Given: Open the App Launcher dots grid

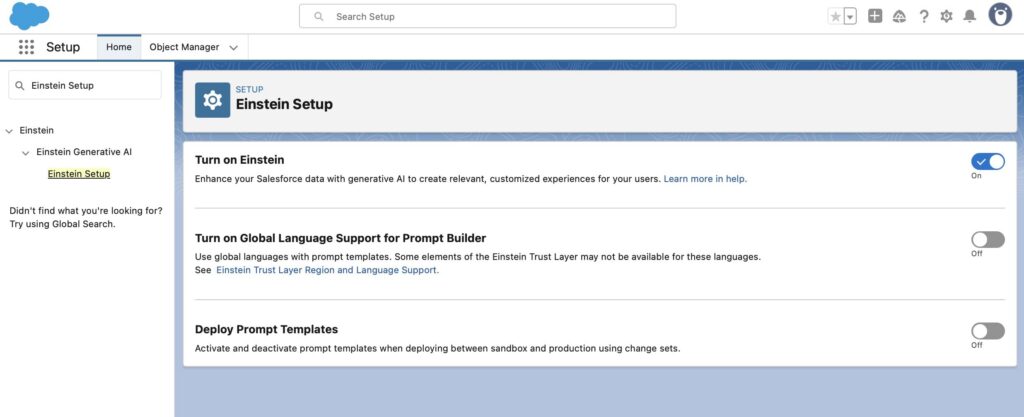Looking at the screenshot, I should (26, 47).
